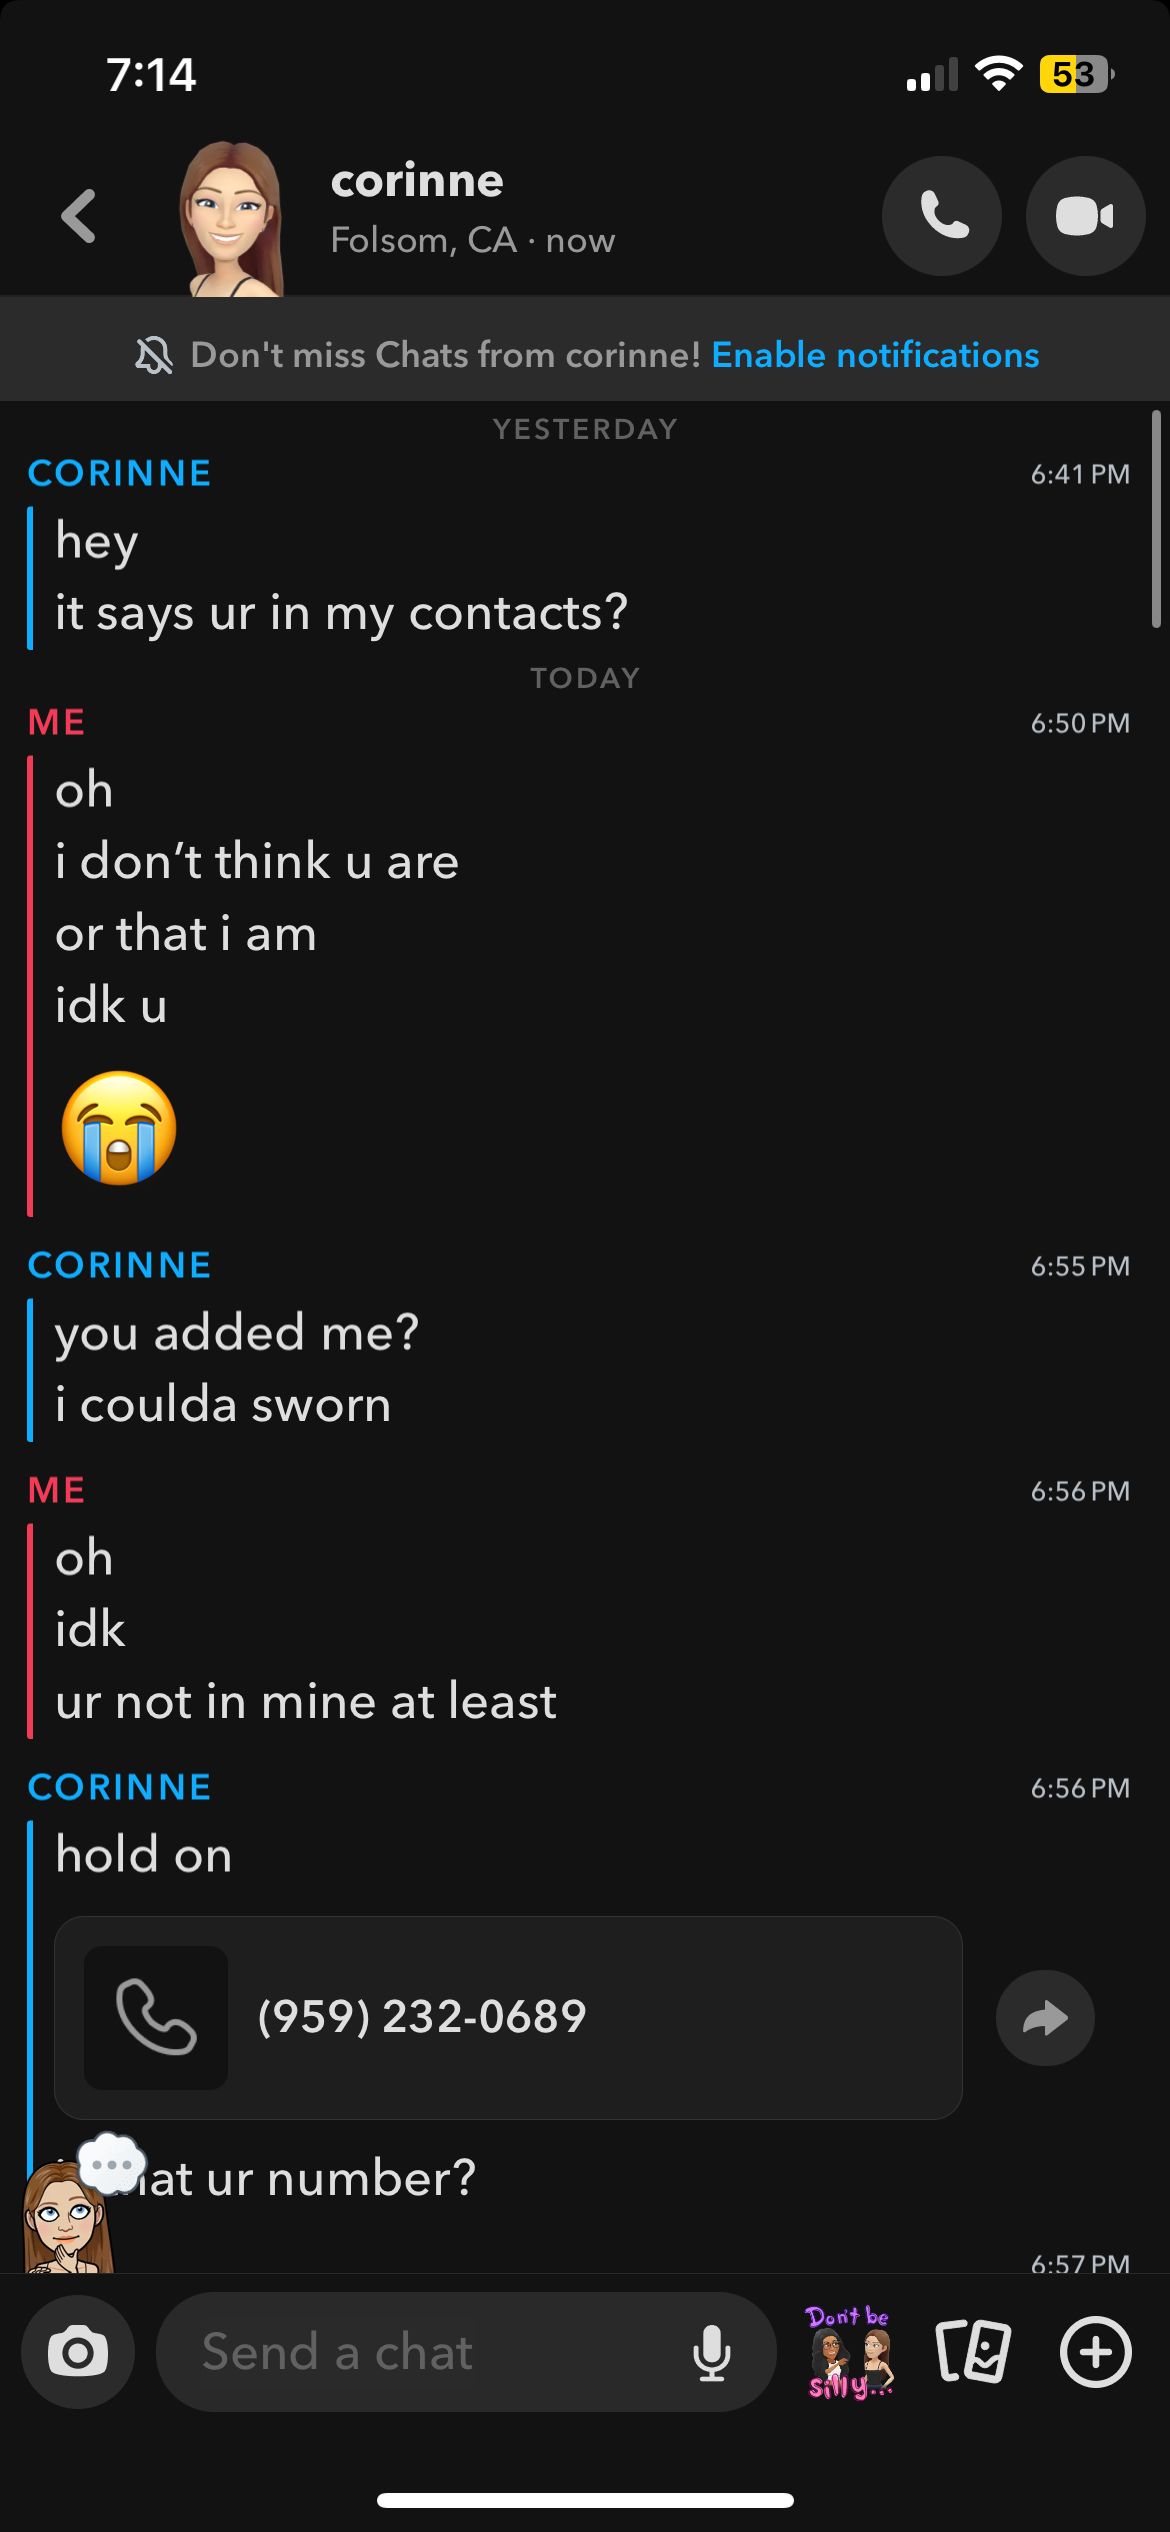
Task: Start a voice call with corinne
Action: tap(941, 216)
